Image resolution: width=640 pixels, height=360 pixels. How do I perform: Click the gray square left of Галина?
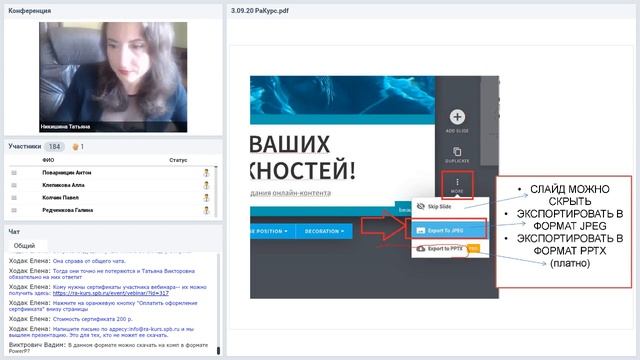tap(14, 211)
